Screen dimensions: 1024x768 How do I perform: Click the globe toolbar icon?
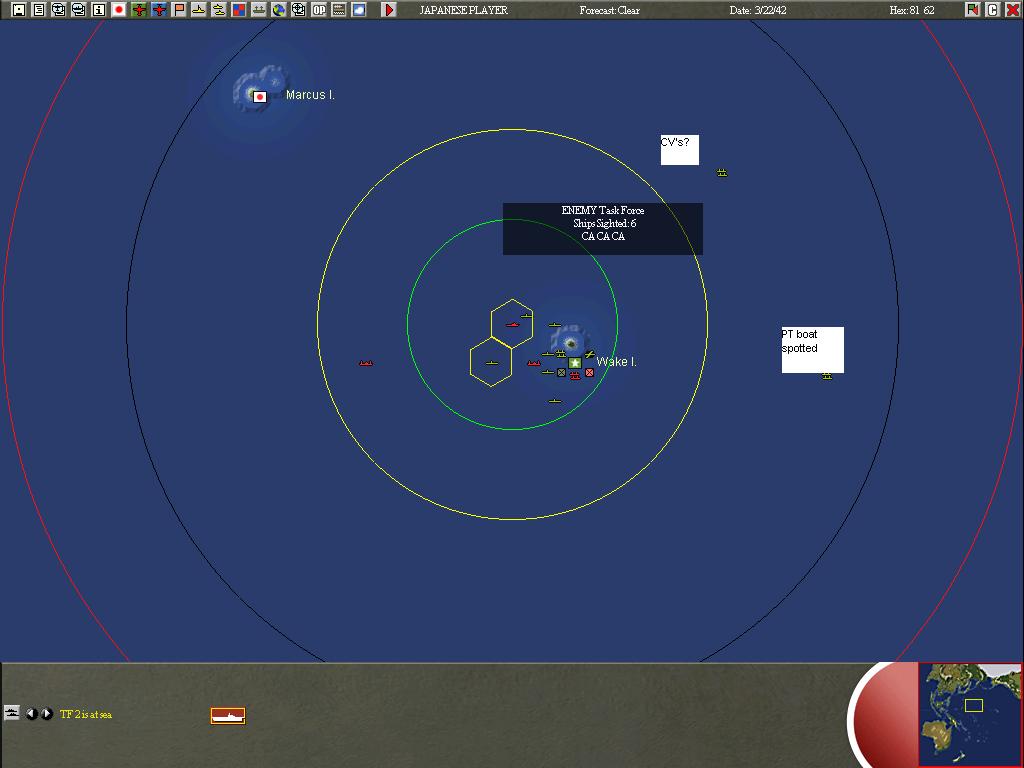click(x=279, y=10)
